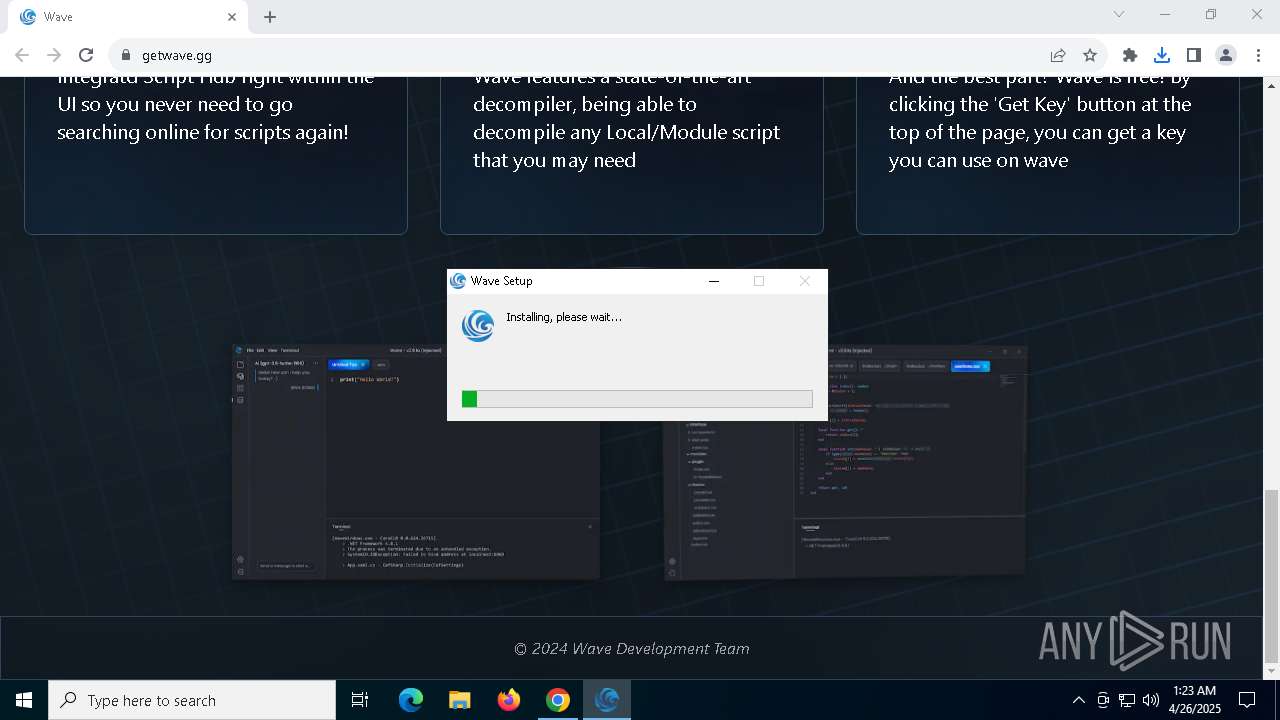Switch to Wave Setup on taskbar
This screenshot has width=1280, height=720.
point(607,700)
